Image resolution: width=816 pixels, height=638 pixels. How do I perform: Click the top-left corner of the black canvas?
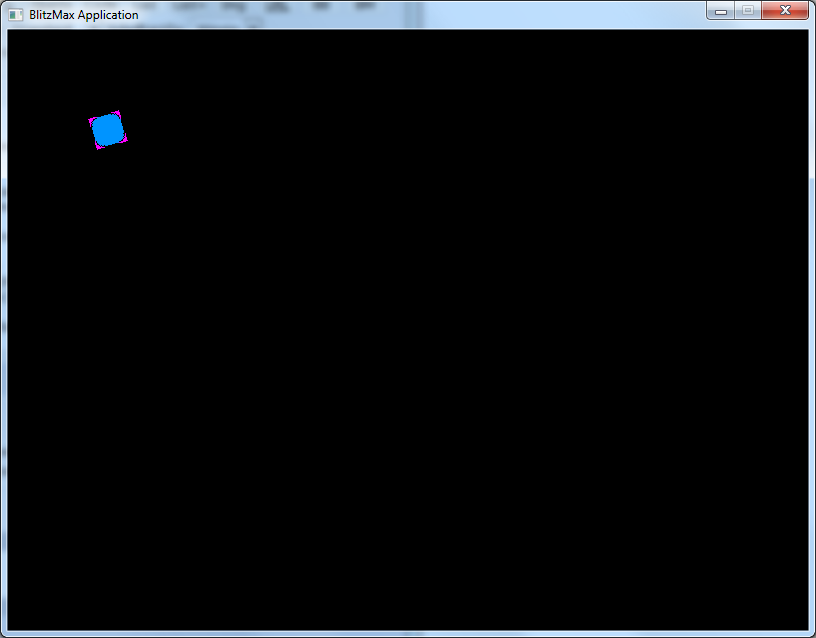10,33
